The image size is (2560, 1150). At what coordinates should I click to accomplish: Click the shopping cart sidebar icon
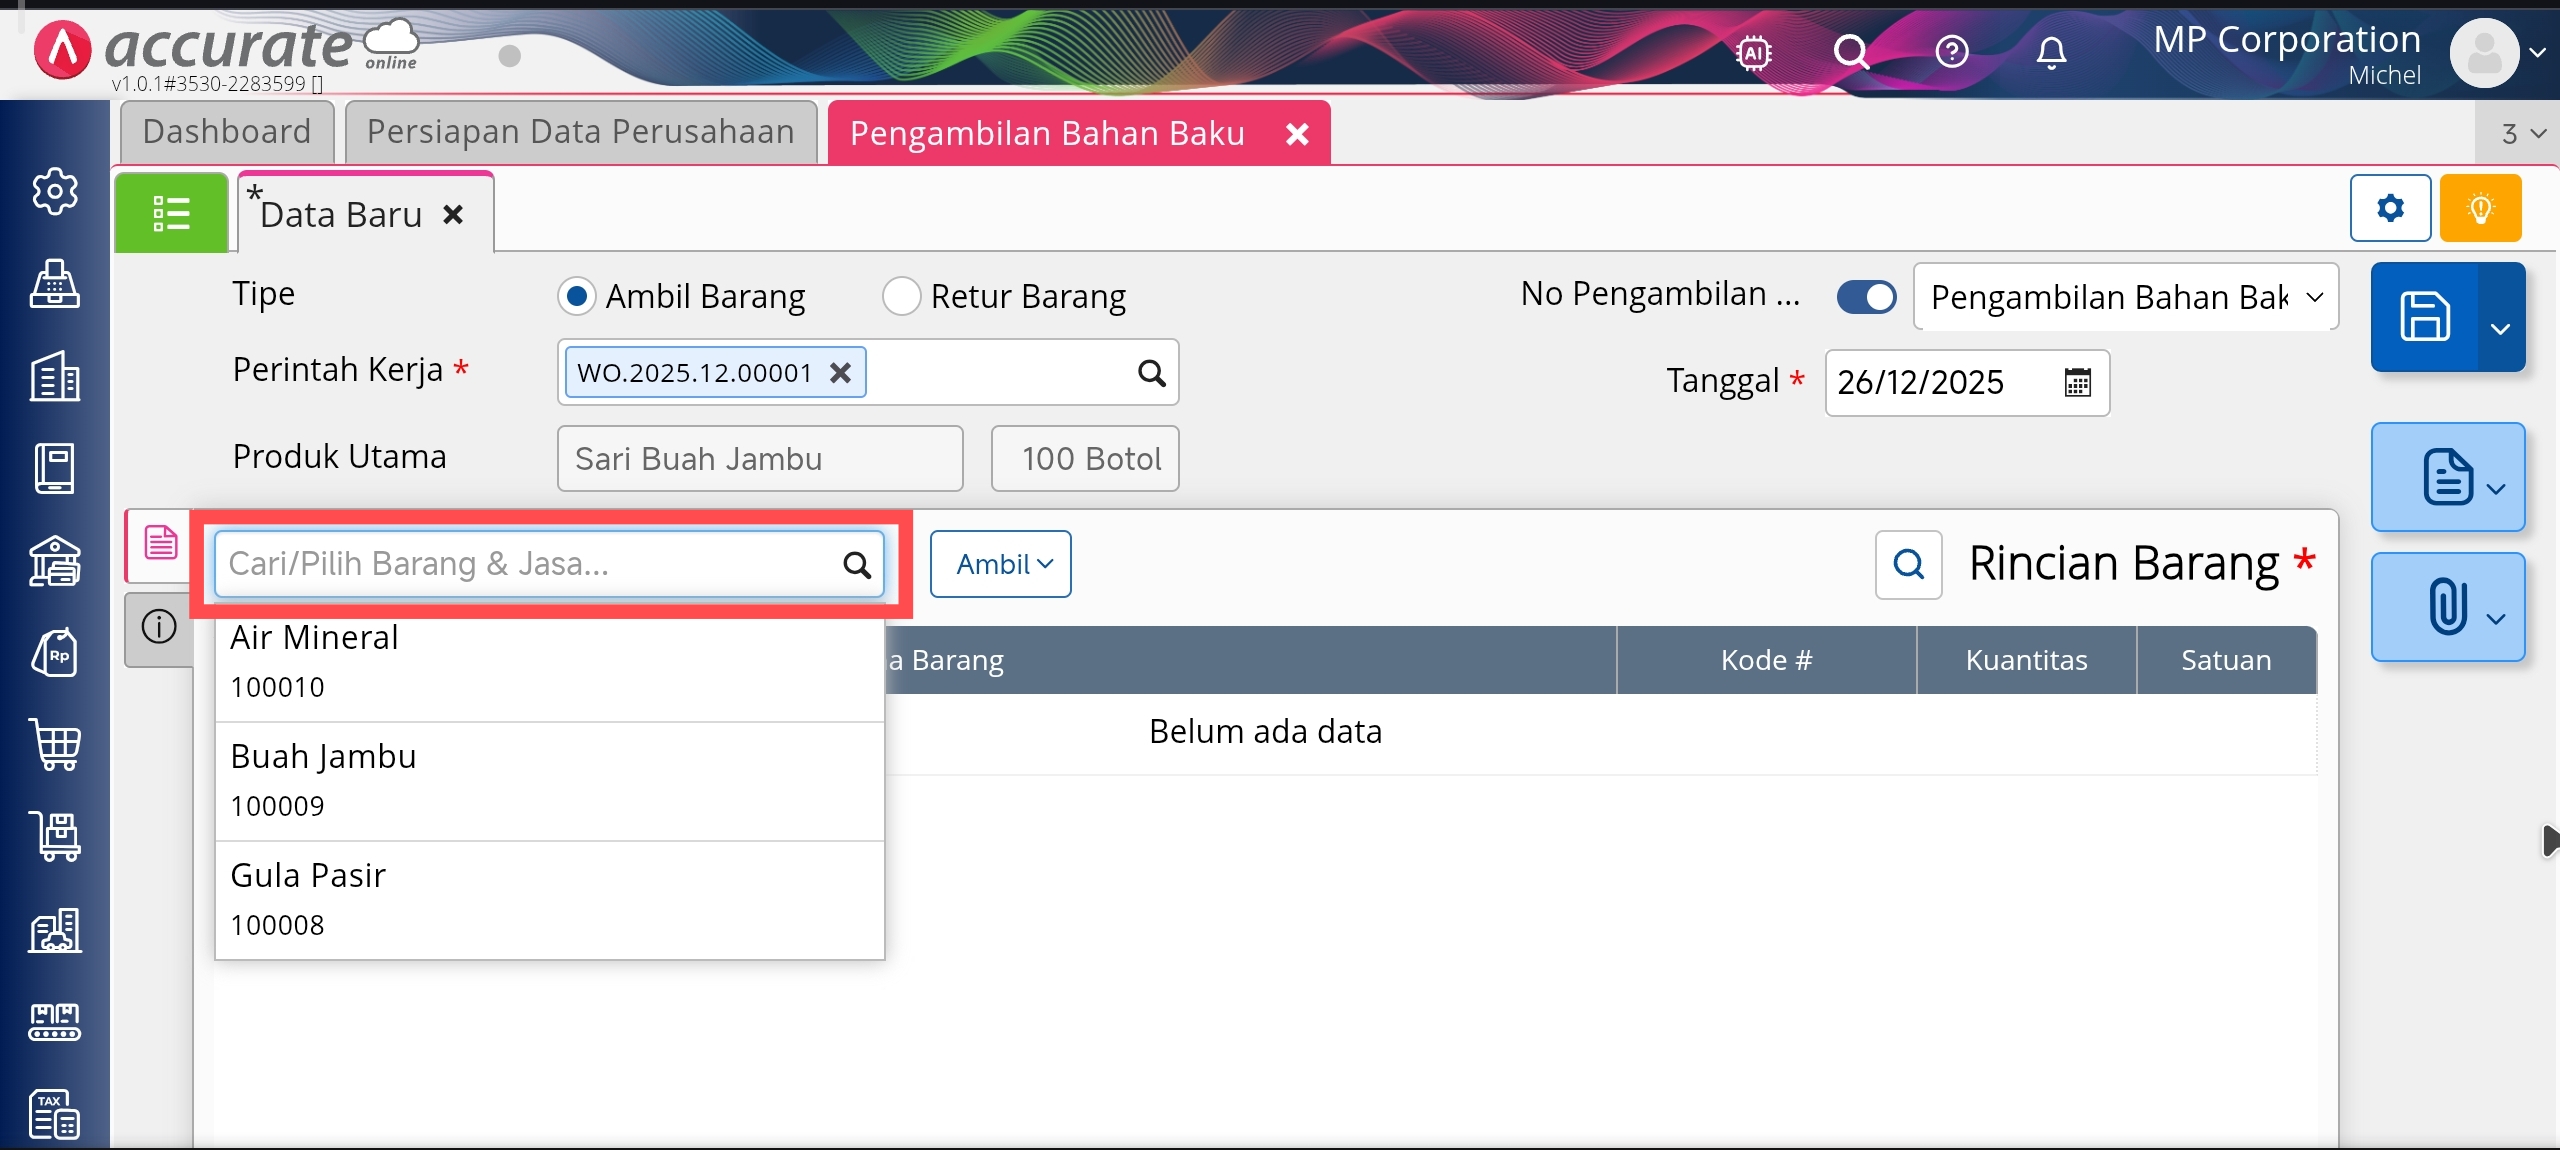[x=55, y=745]
